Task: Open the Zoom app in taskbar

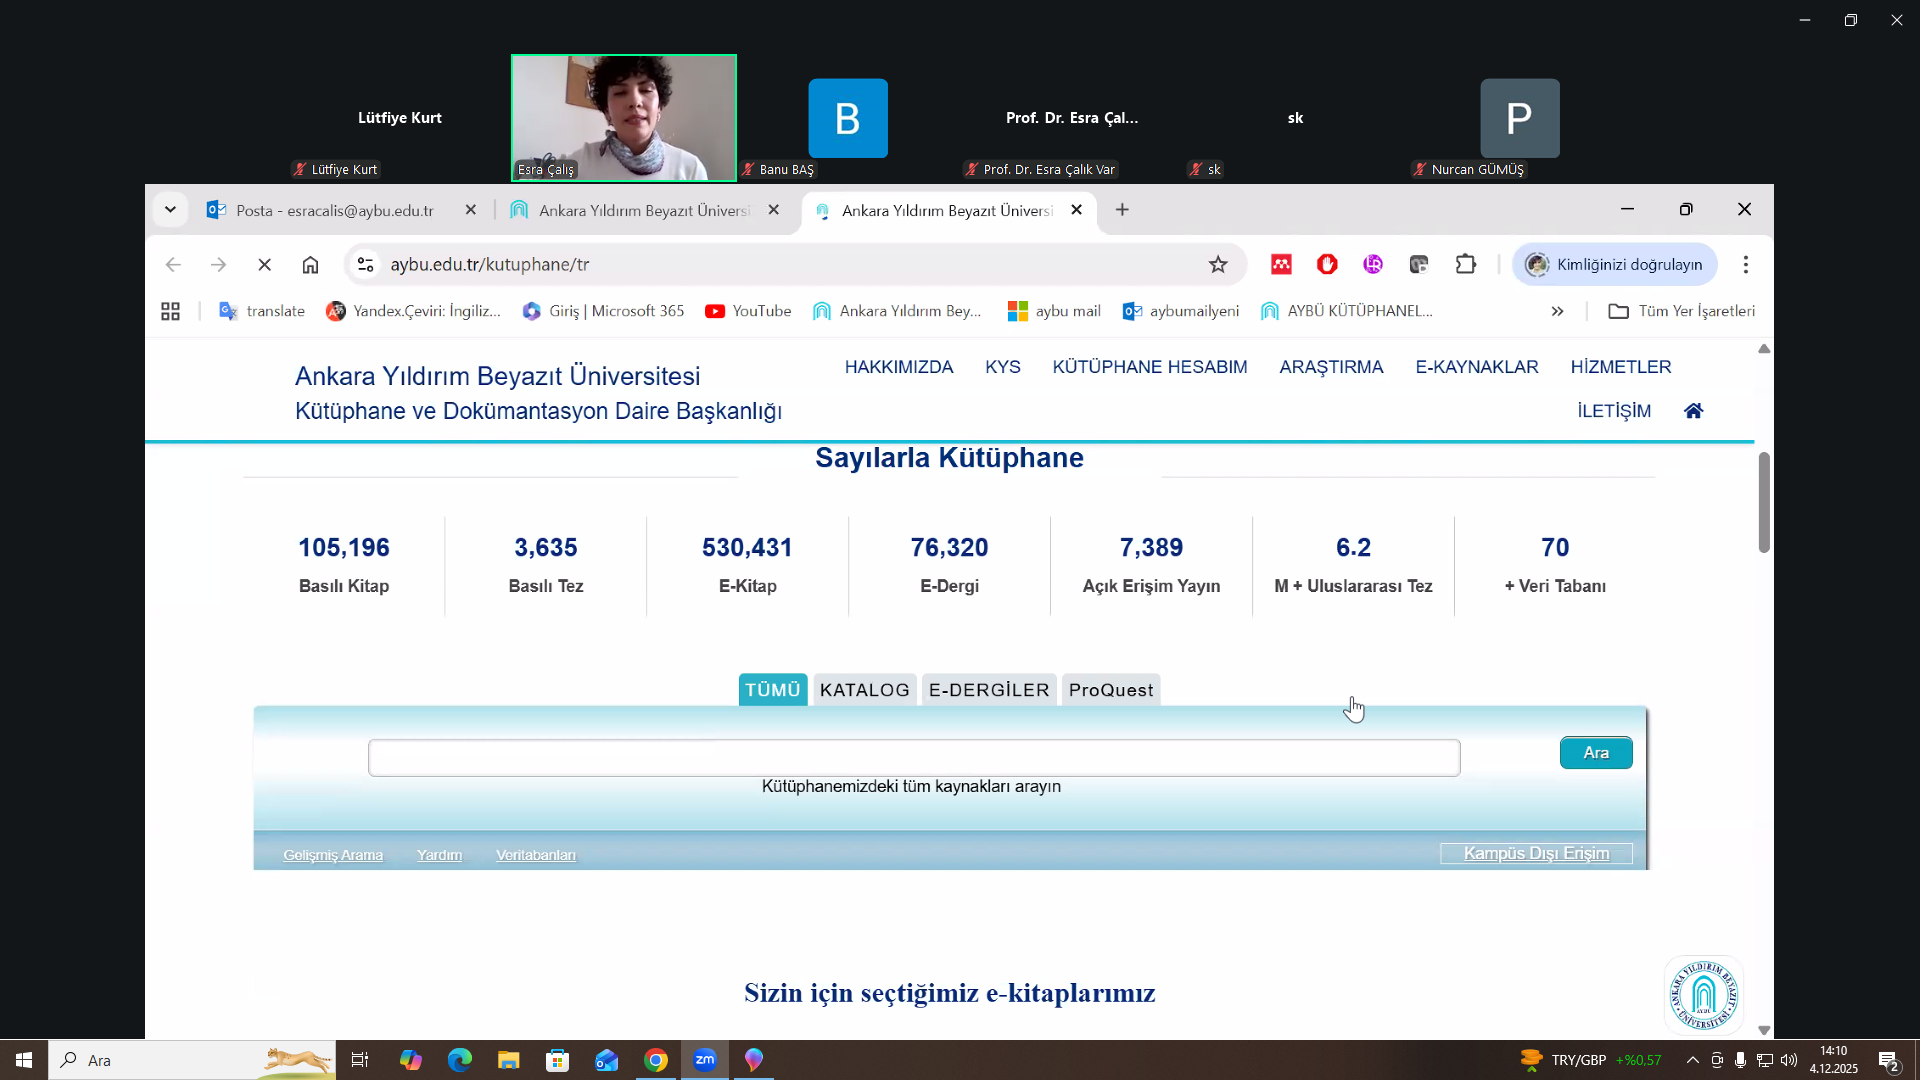Action: pos(705,1060)
